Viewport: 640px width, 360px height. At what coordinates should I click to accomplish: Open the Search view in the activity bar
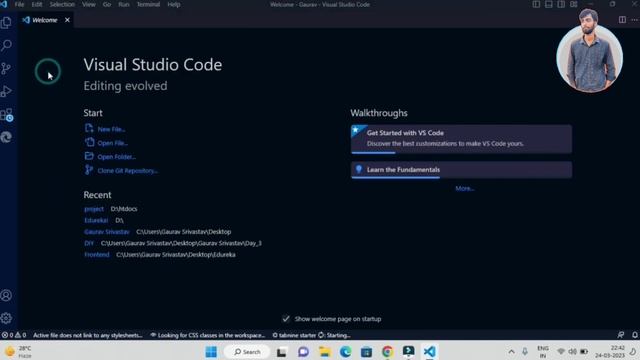click(6, 45)
